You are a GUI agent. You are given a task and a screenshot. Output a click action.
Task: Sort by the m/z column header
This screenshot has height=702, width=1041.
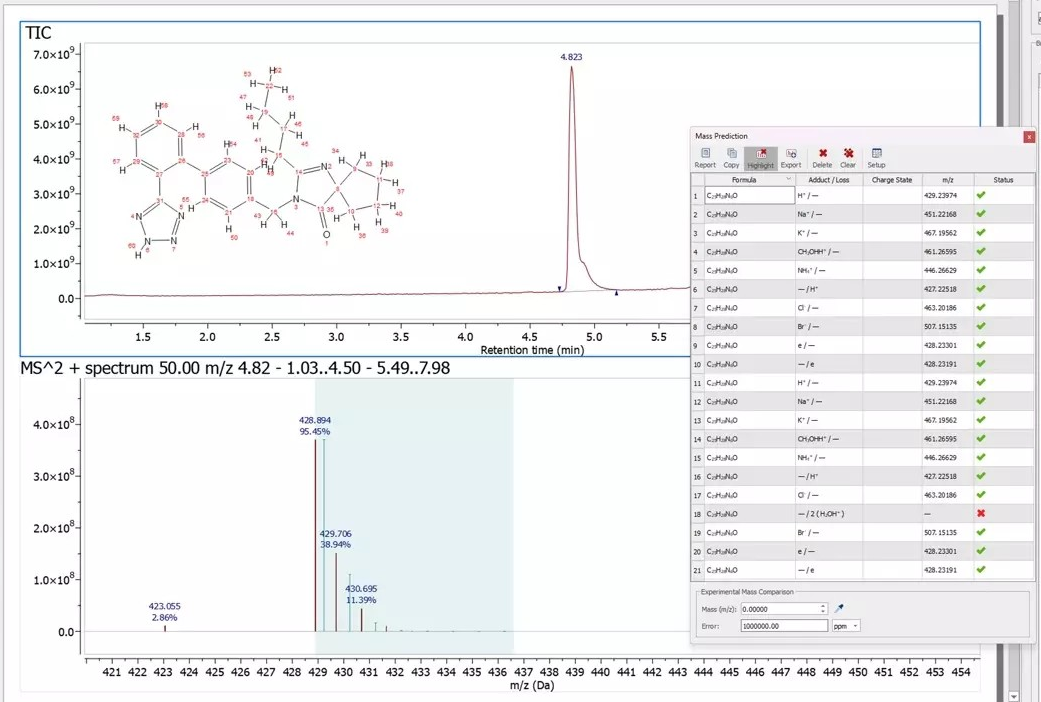[947, 180]
